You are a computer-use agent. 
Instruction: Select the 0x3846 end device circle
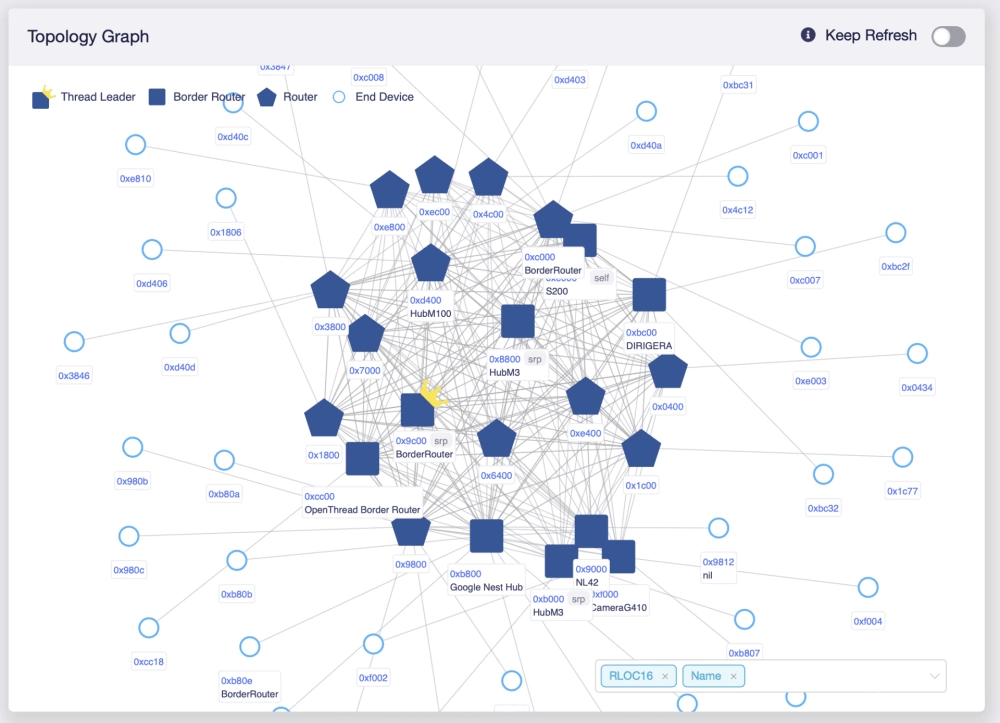click(74, 342)
